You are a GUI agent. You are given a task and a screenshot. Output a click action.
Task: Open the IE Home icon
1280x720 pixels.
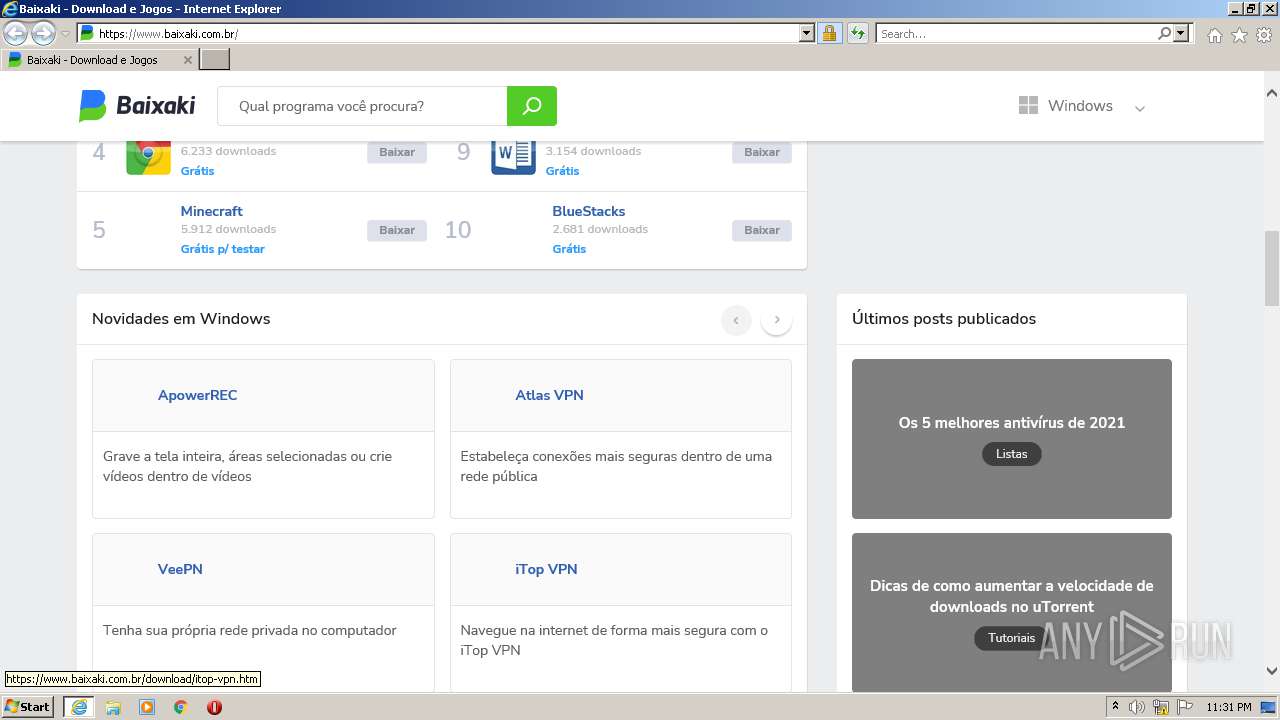point(1214,35)
